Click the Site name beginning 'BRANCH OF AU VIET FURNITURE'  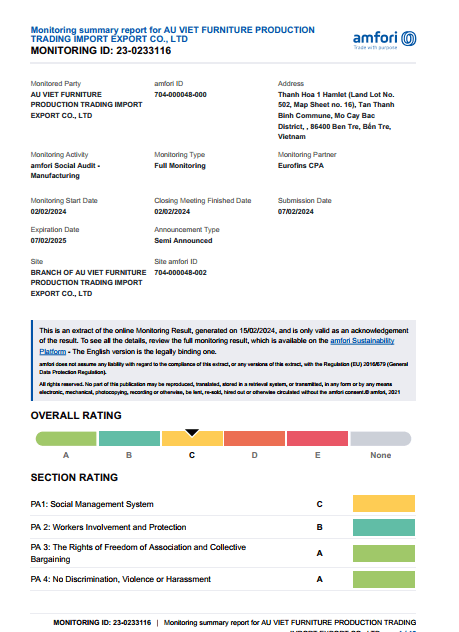point(88,283)
